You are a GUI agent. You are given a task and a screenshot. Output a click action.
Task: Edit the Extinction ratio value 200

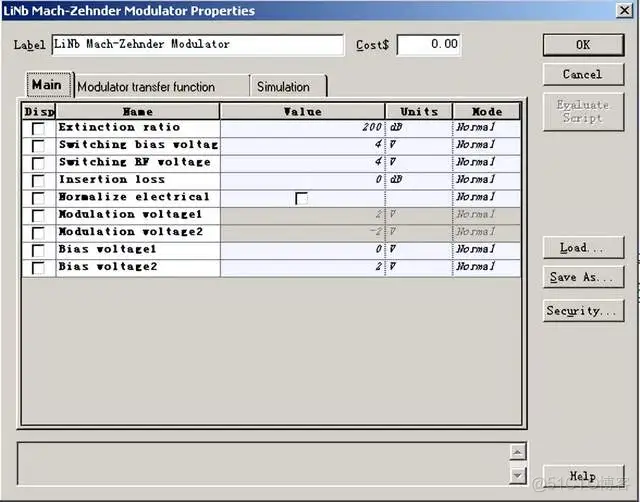(302, 128)
